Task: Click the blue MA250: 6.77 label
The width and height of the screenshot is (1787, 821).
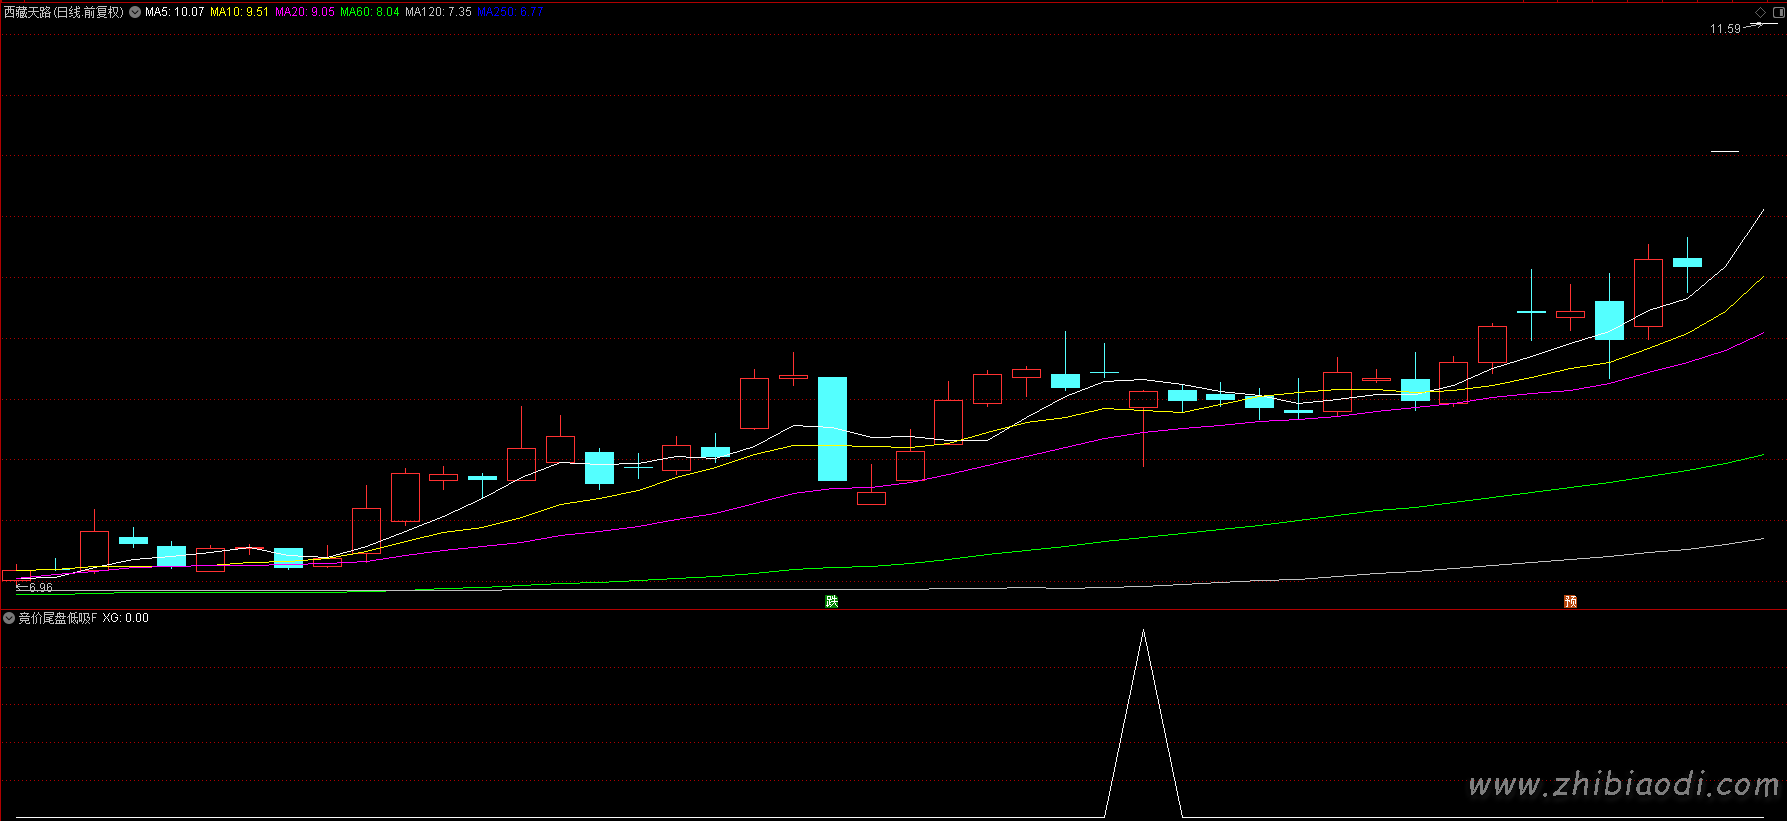Action: pyautogui.click(x=510, y=12)
